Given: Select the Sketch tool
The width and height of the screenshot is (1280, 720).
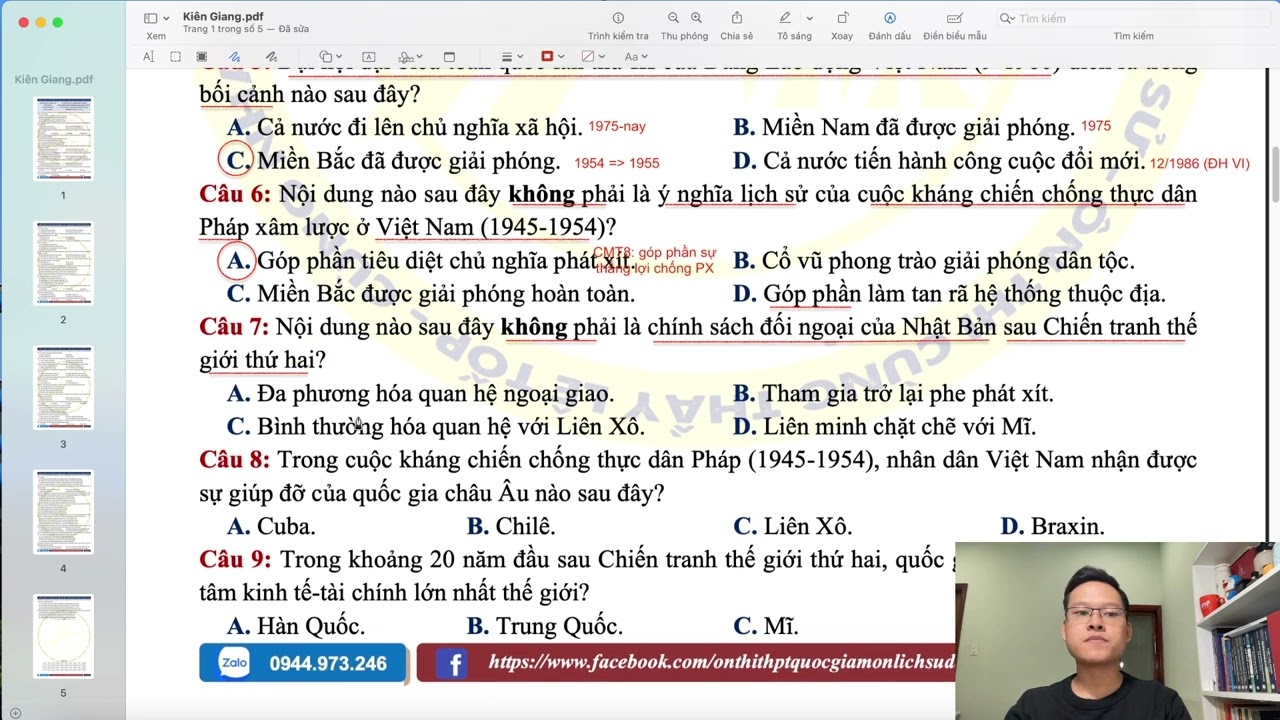Looking at the screenshot, I should (x=234, y=57).
